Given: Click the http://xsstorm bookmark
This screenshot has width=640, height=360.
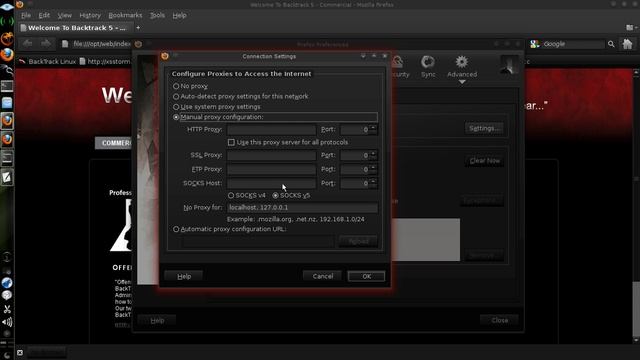Looking at the screenshot, I should pyautogui.click(x=104, y=62).
